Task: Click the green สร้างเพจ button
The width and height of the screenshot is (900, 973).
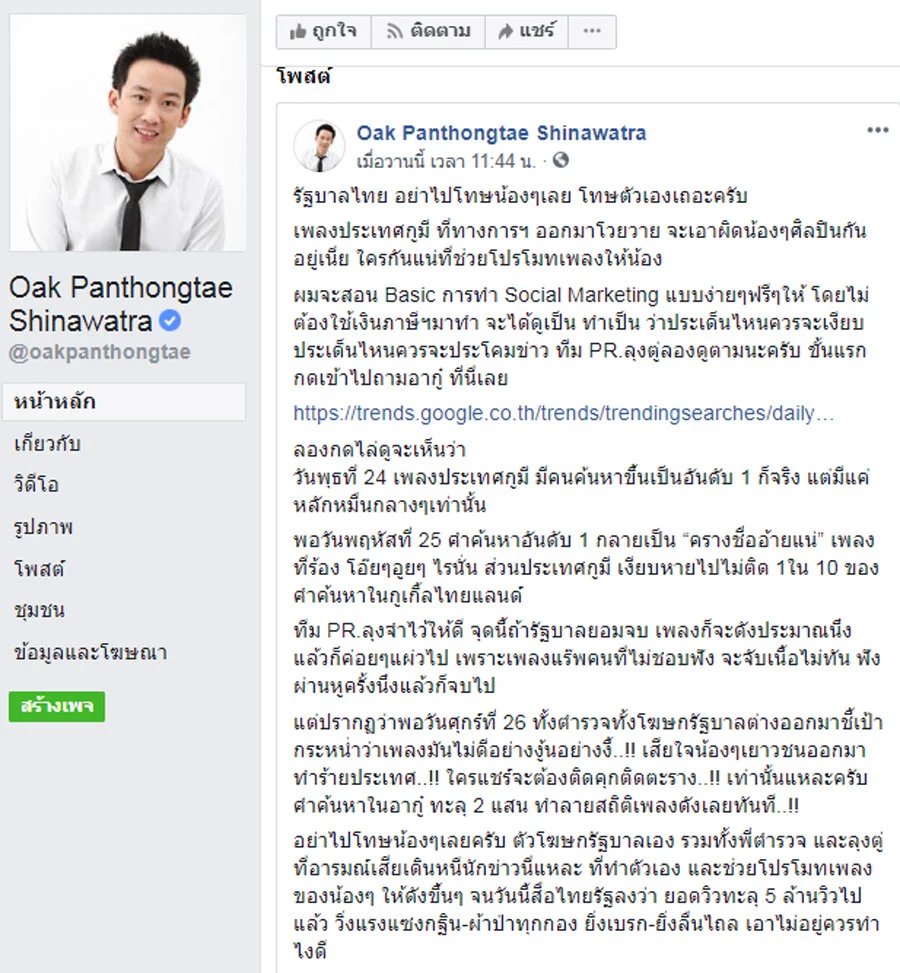Action: click(x=56, y=706)
